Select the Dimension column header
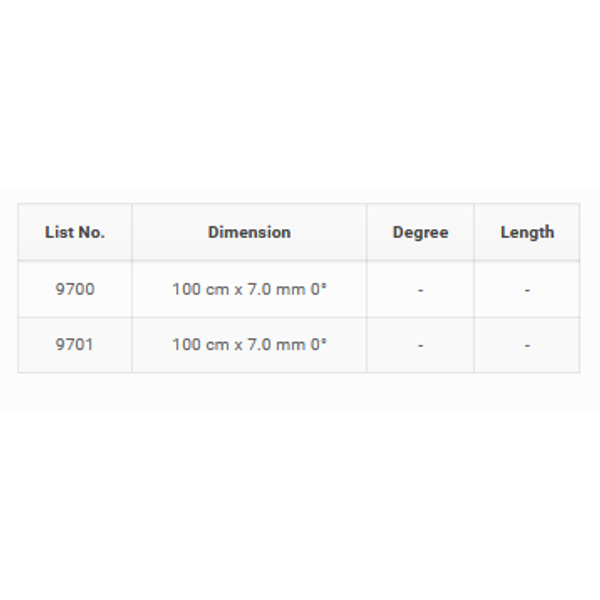This screenshot has height=600, width=600. tap(249, 232)
